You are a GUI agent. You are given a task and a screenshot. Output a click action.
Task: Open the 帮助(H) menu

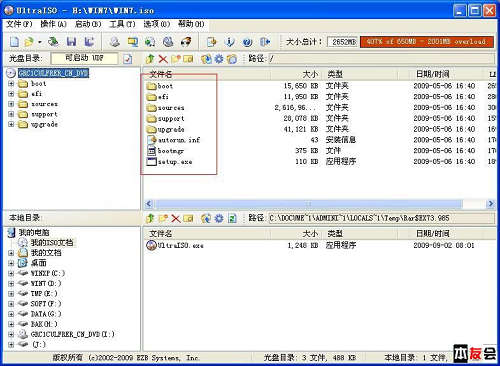tap(191, 24)
